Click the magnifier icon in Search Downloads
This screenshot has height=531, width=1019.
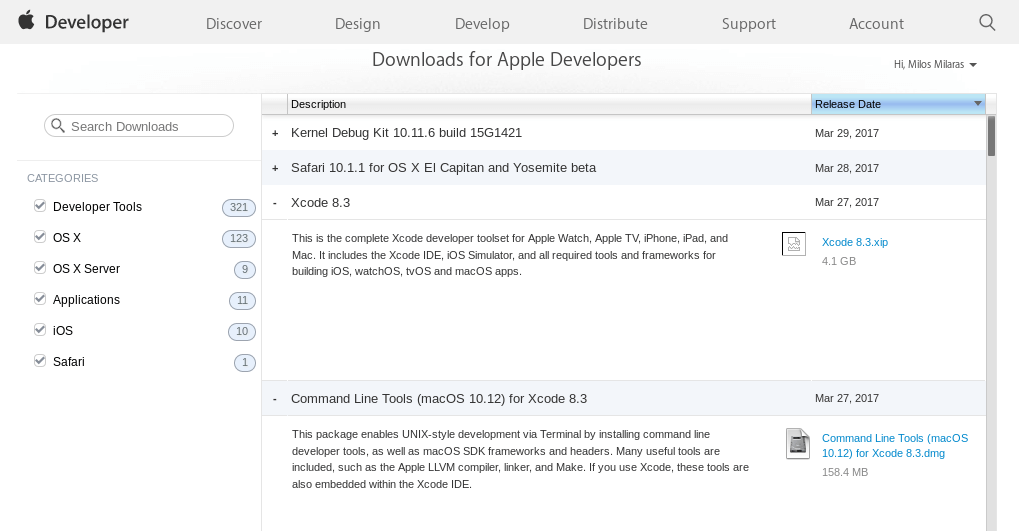click(58, 125)
